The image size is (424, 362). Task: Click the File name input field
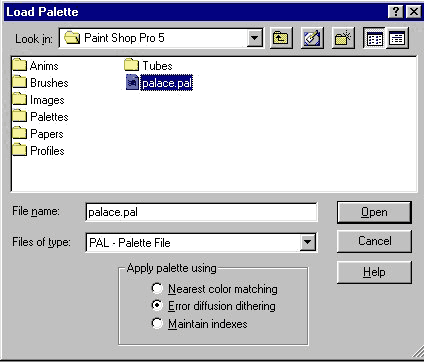pos(201,212)
